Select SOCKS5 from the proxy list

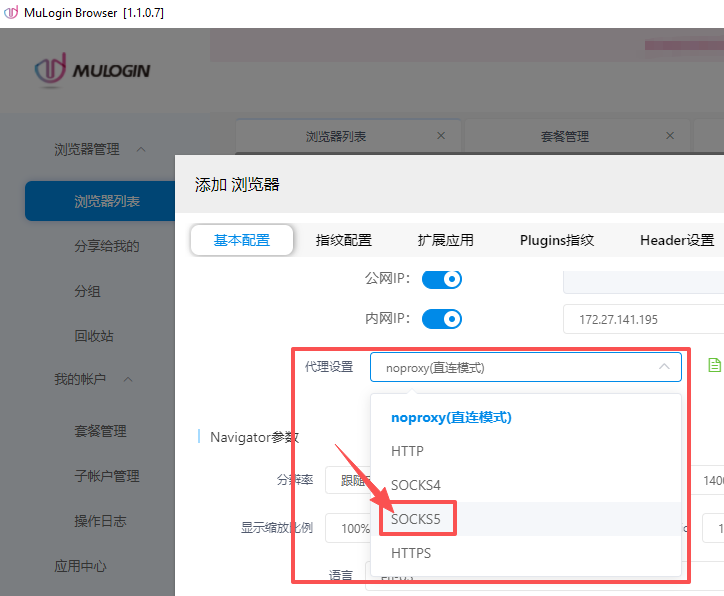(416, 519)
